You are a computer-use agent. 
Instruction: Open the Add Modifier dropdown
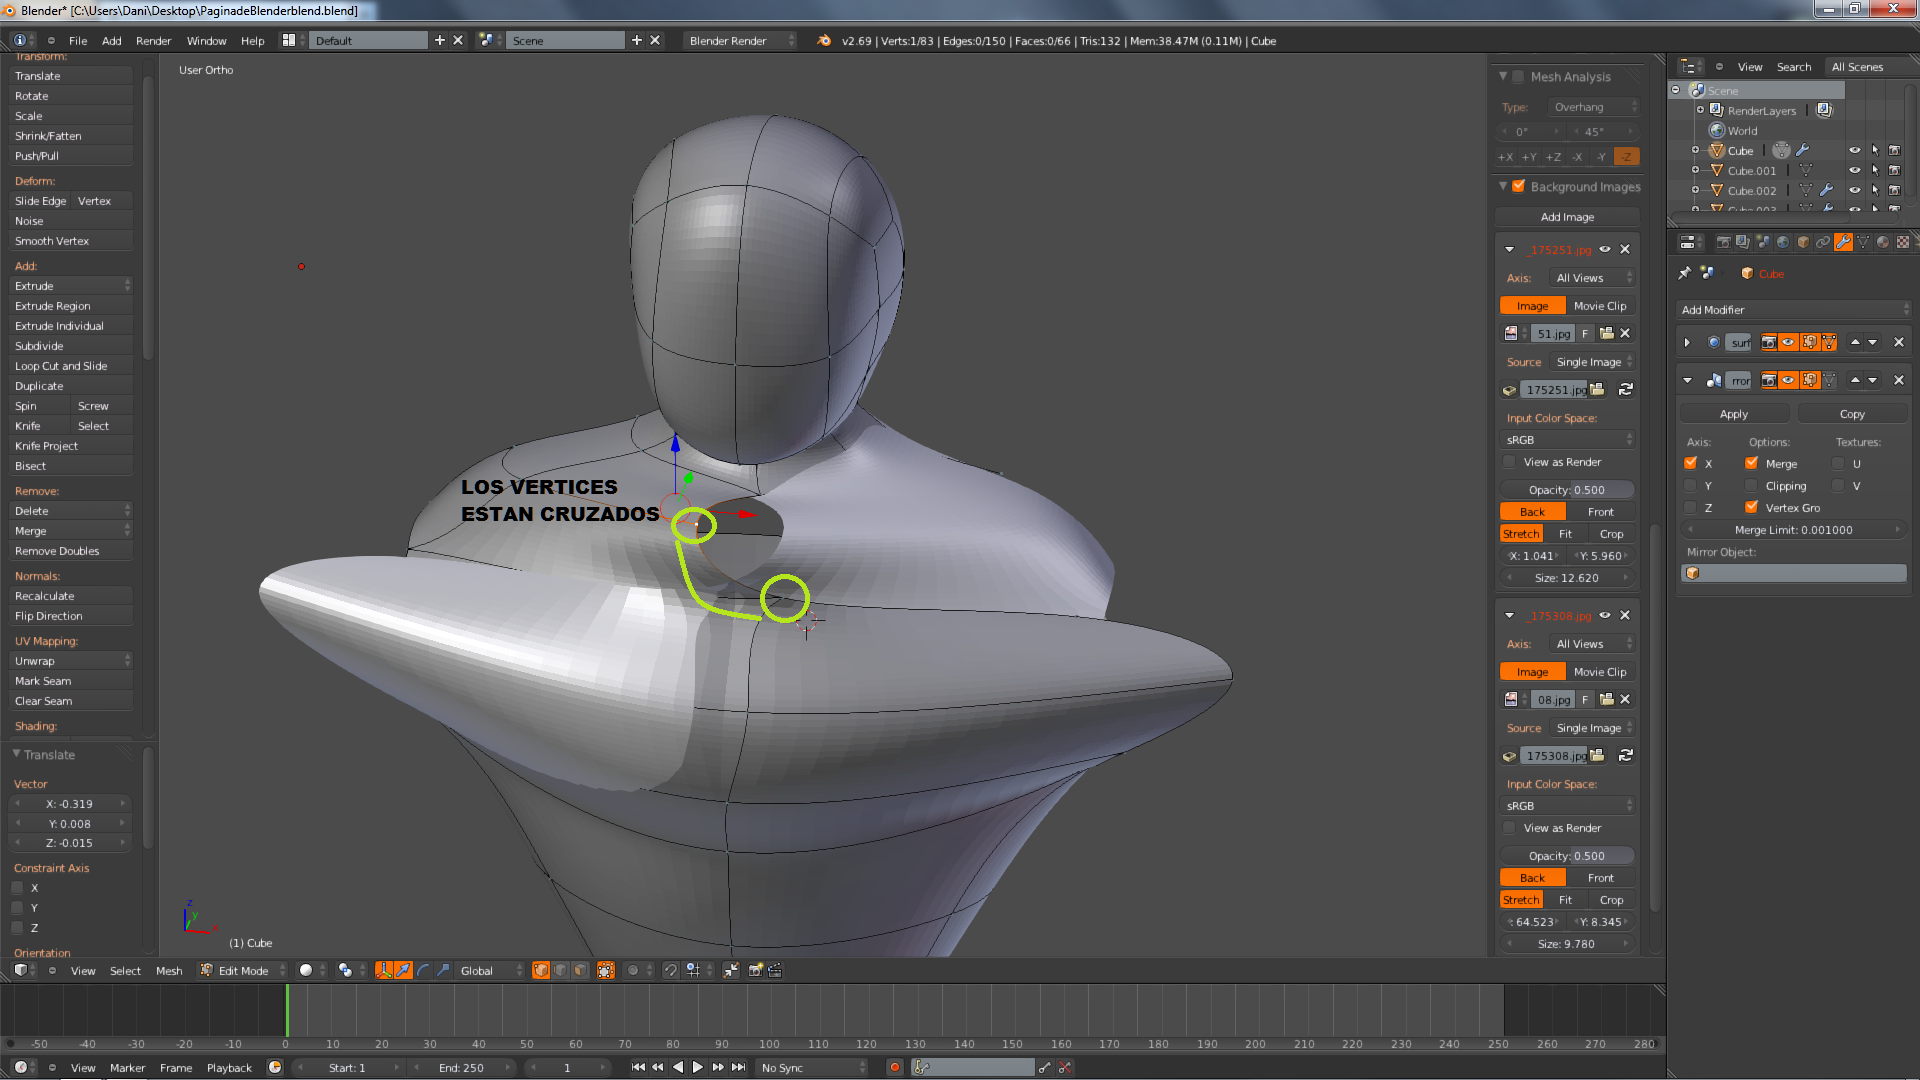pyautogui.click(x=1793, y=310)
